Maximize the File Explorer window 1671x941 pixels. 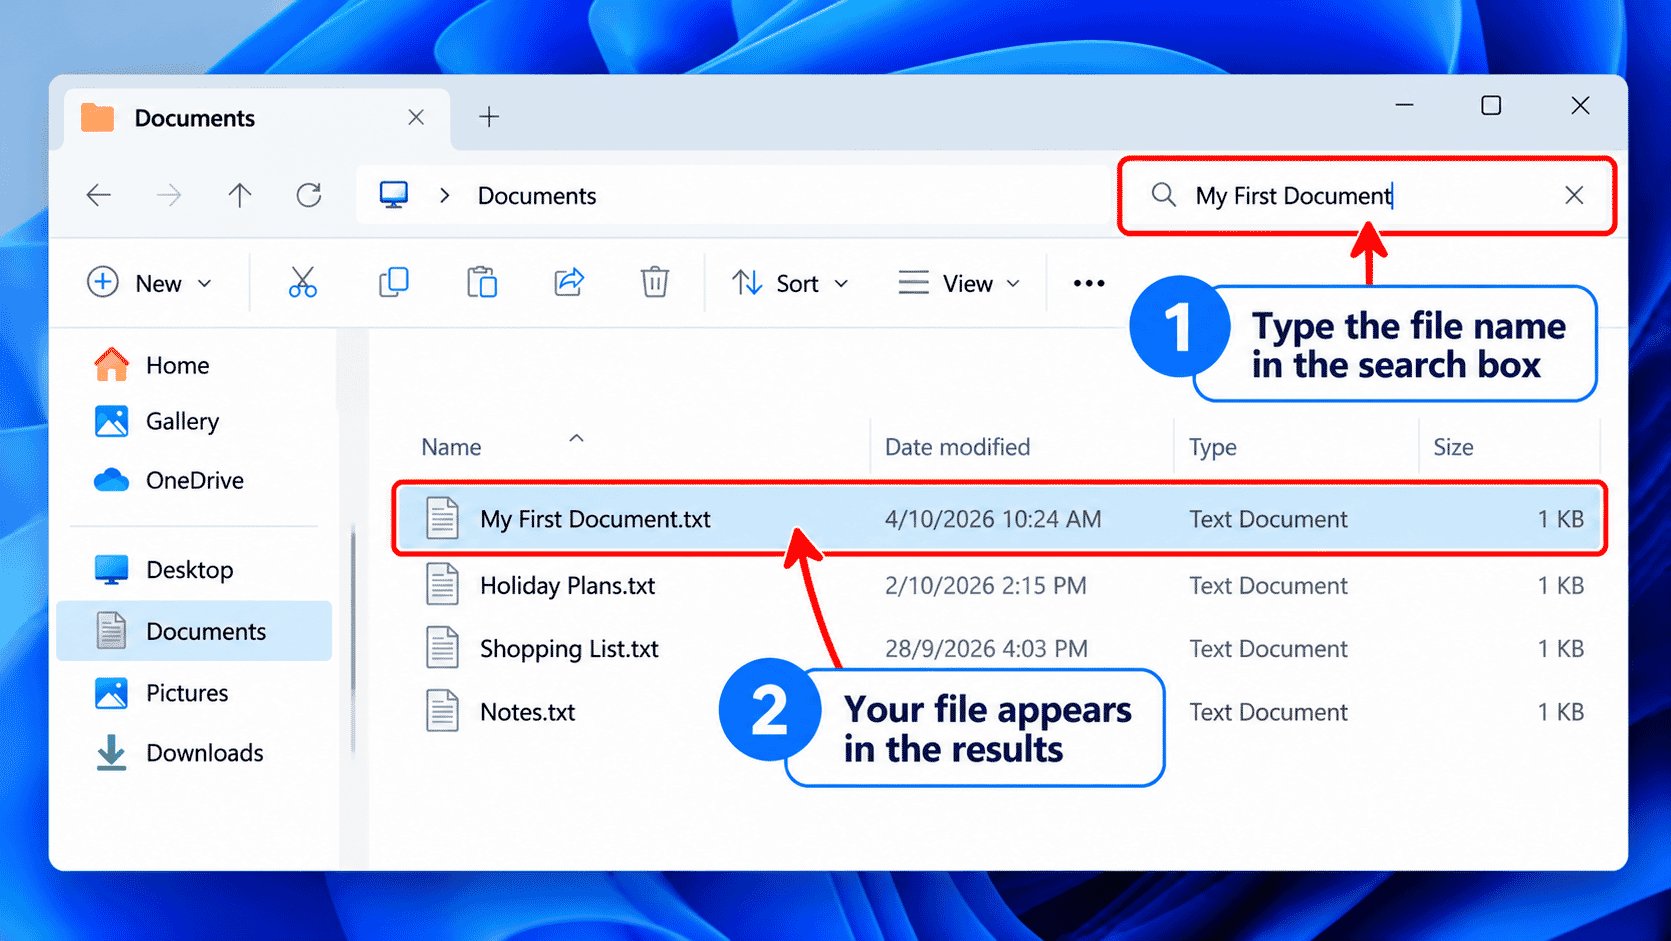(x=1491, y=105)
